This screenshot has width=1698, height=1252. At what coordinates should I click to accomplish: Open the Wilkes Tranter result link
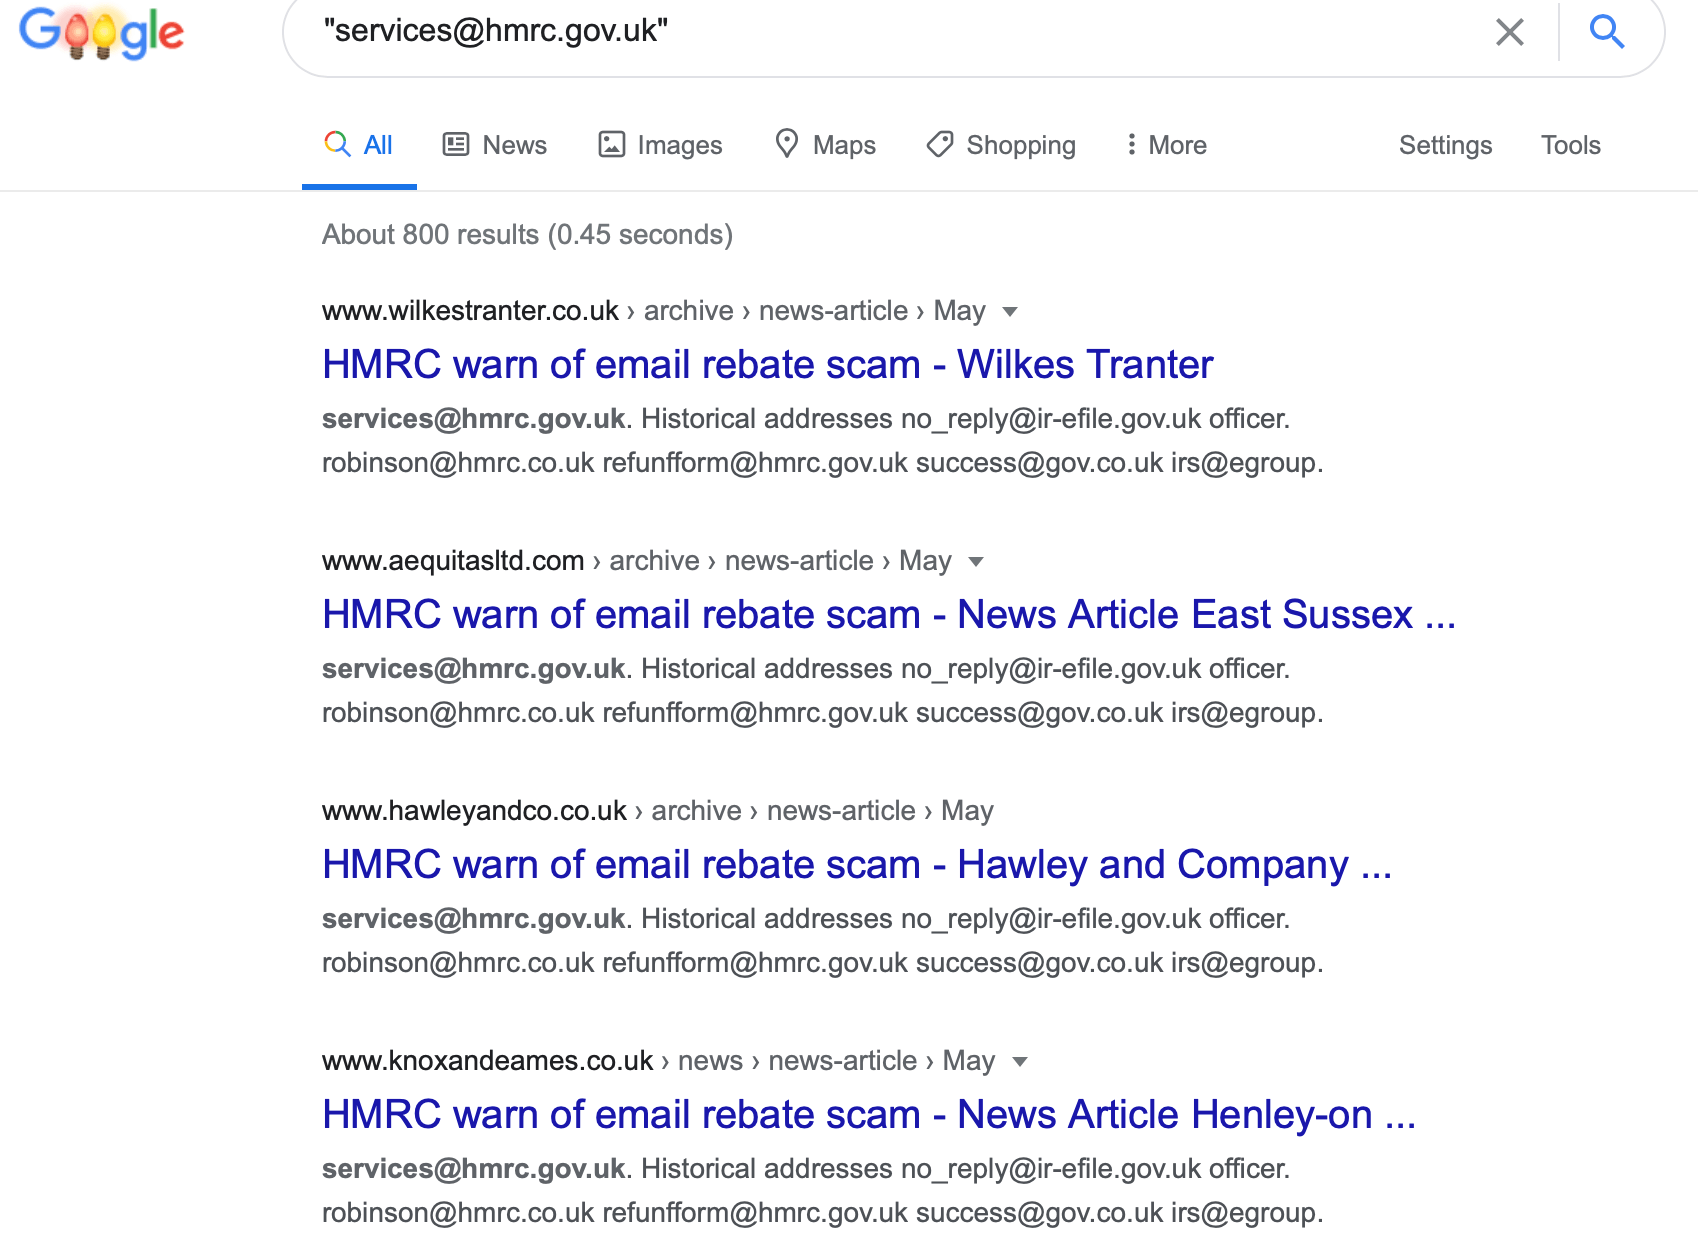(x=767, y=364)
